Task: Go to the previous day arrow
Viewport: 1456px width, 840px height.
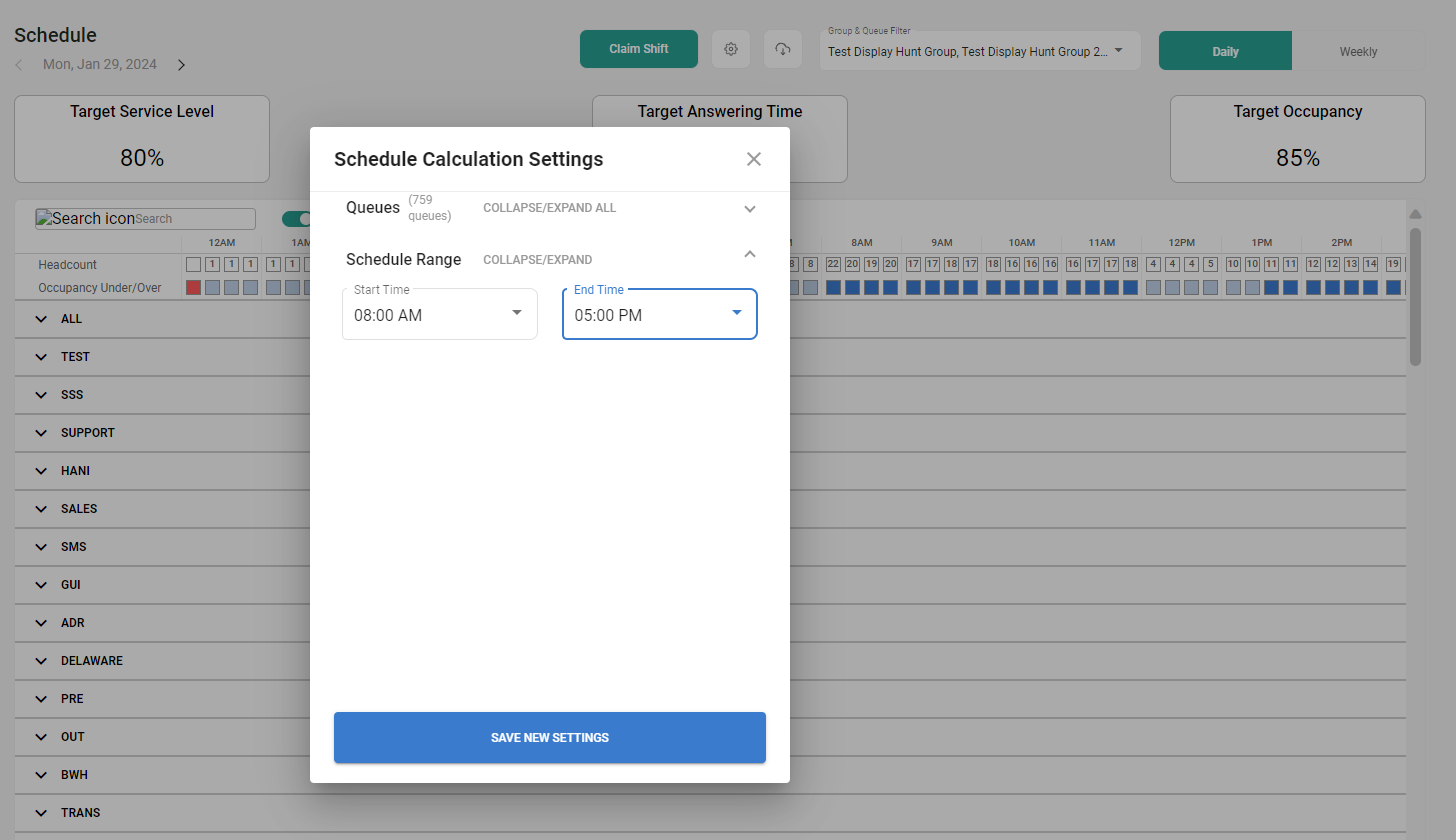Action: point(19,65)
